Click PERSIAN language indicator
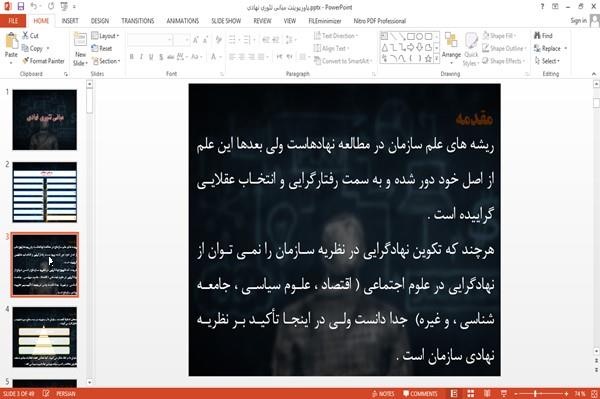The width and height of the screenshot is (600, 399). tap(66, 394)
